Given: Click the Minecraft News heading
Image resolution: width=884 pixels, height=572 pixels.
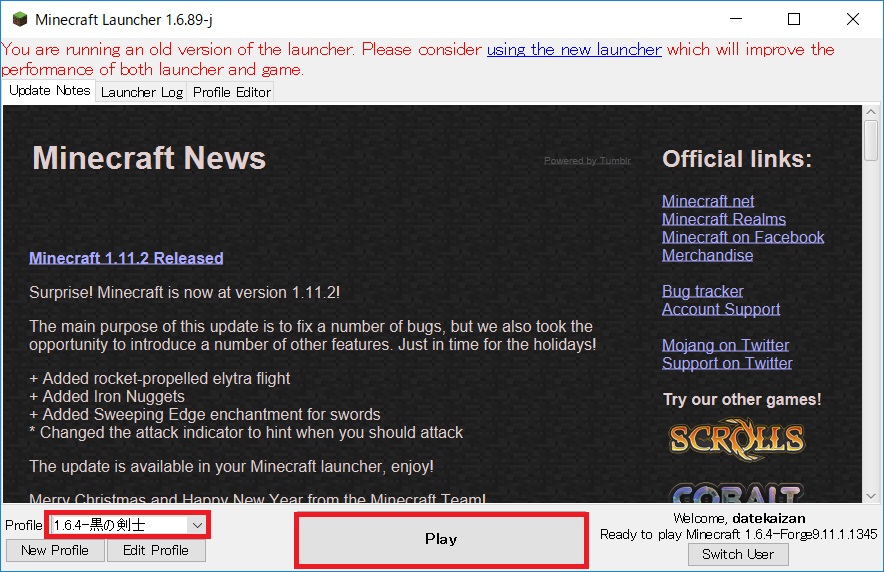Looking at the screenshot, I should (149, 158).
